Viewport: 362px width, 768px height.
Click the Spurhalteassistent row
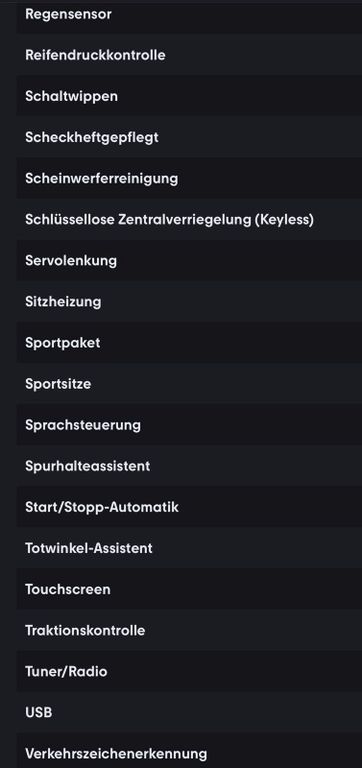189,466
